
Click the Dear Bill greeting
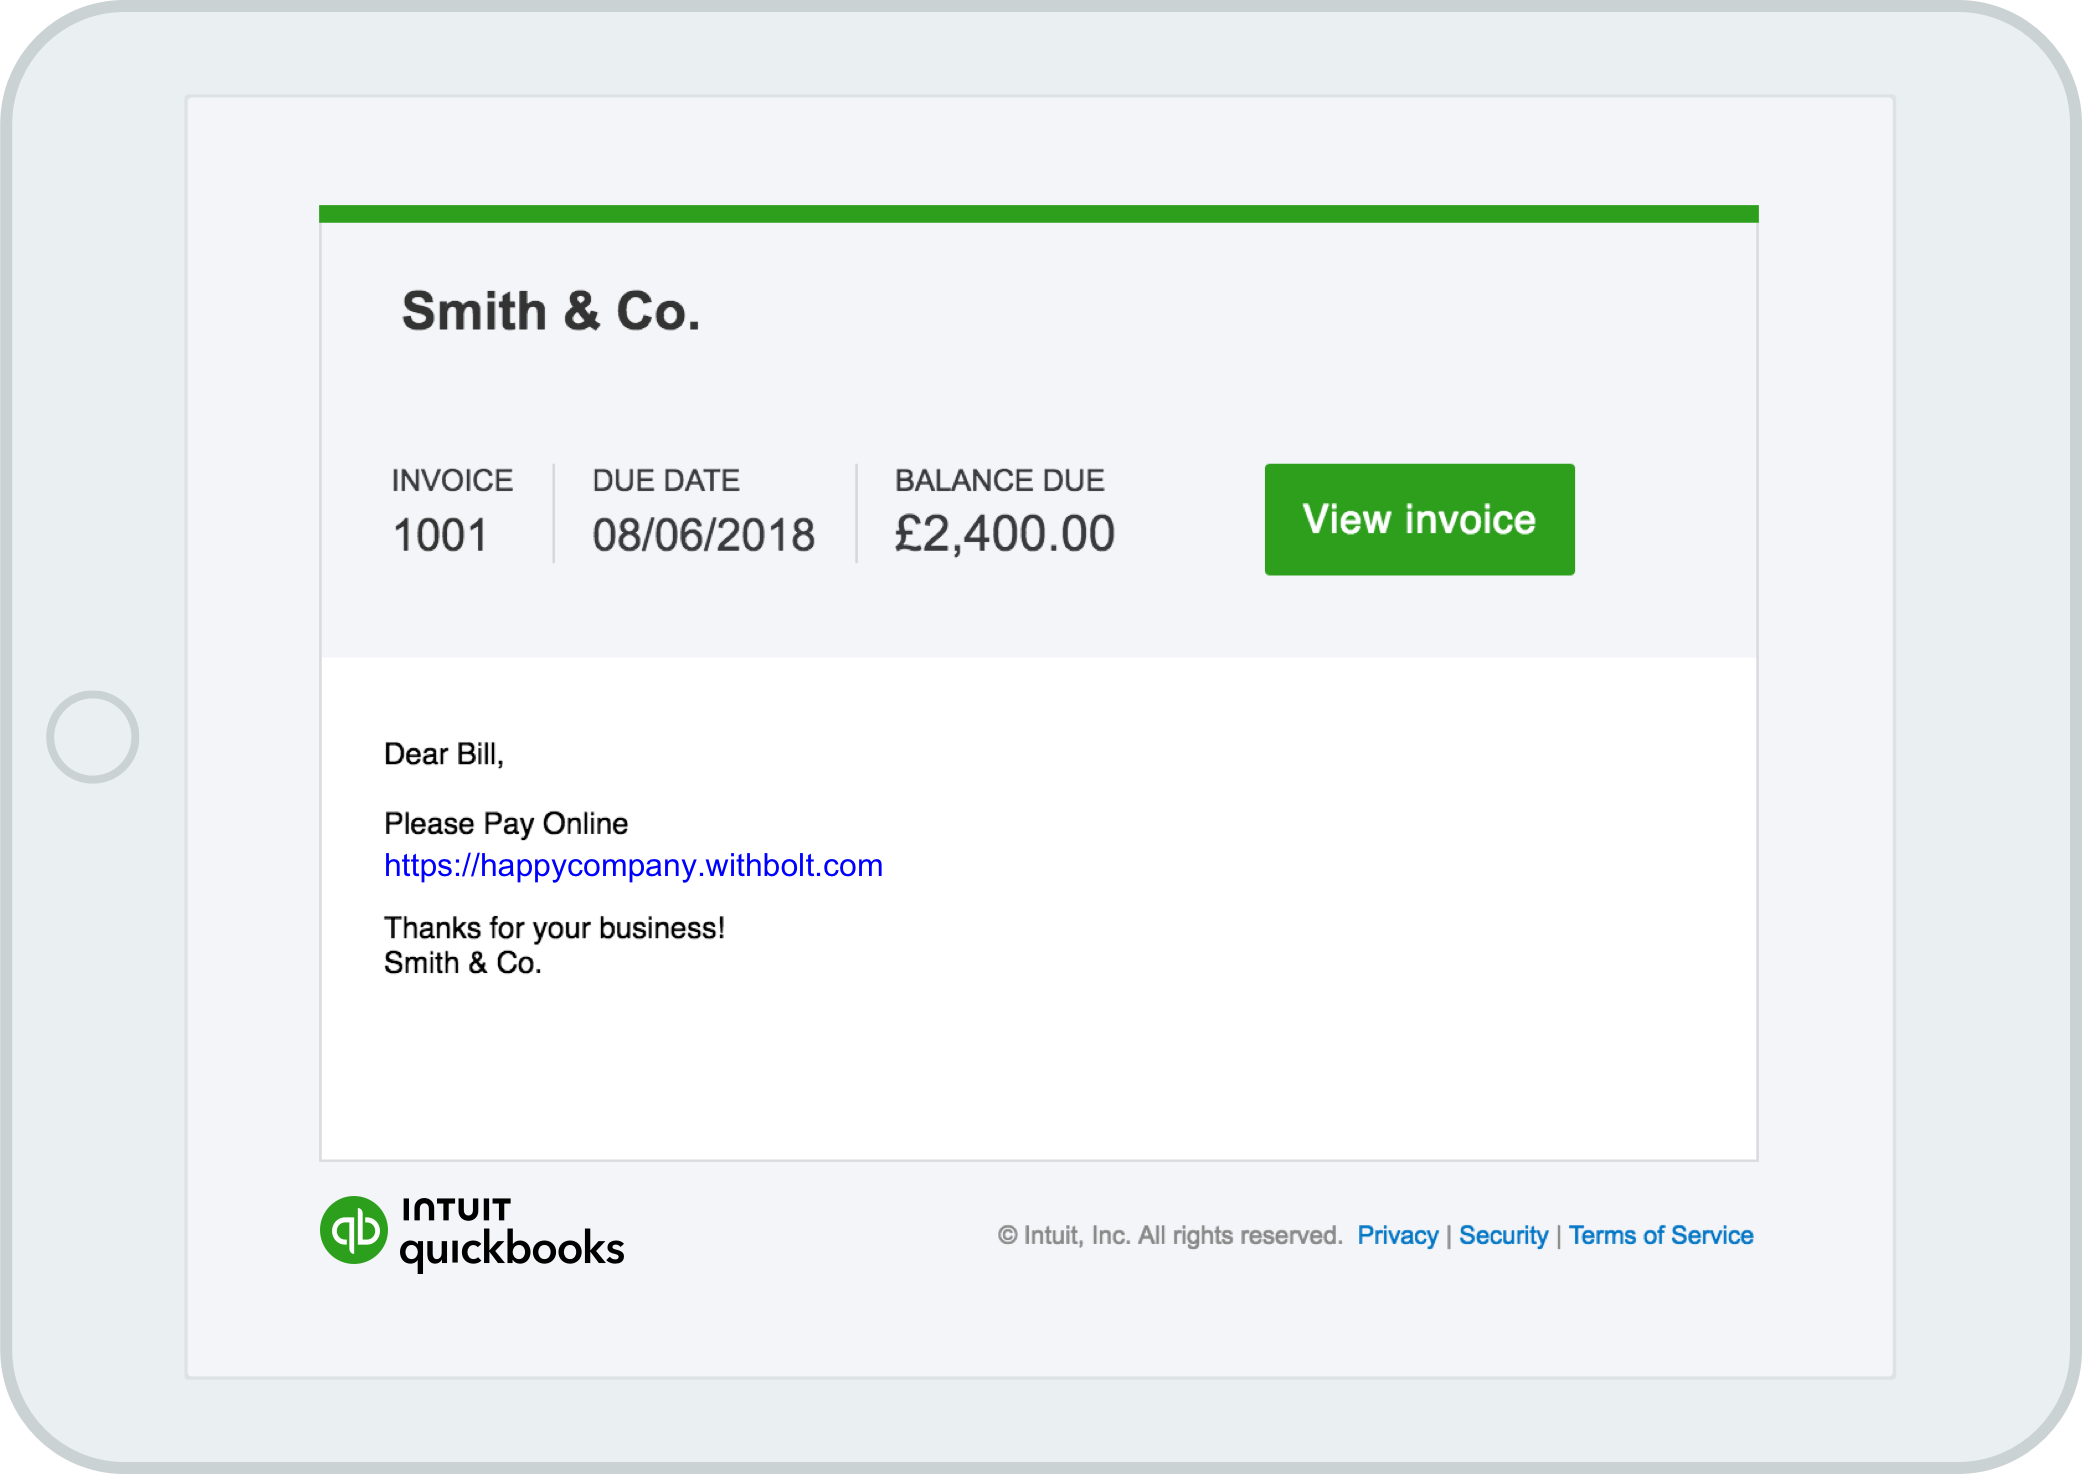click(444, 754)
